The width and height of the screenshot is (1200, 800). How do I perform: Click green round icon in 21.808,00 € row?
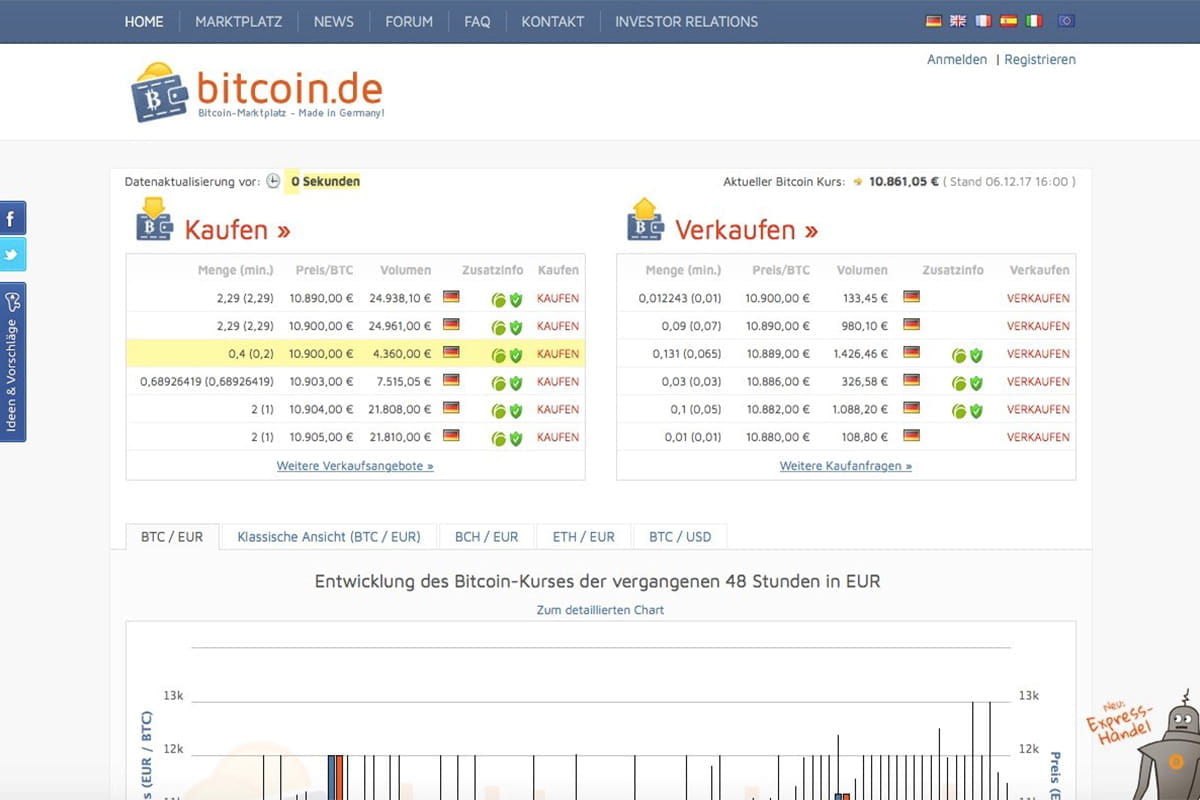[498, 410]
